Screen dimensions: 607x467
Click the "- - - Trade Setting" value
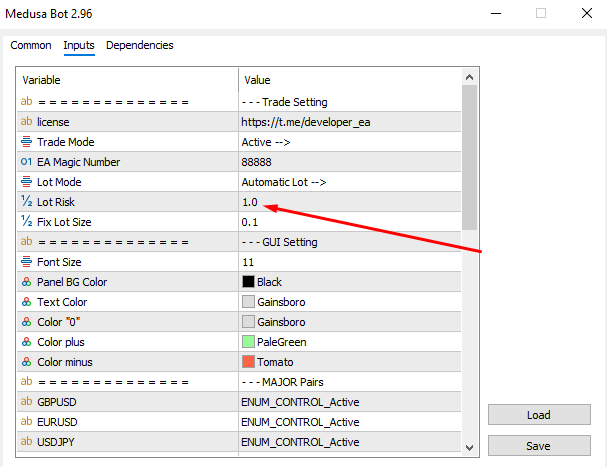pos(285,102)
